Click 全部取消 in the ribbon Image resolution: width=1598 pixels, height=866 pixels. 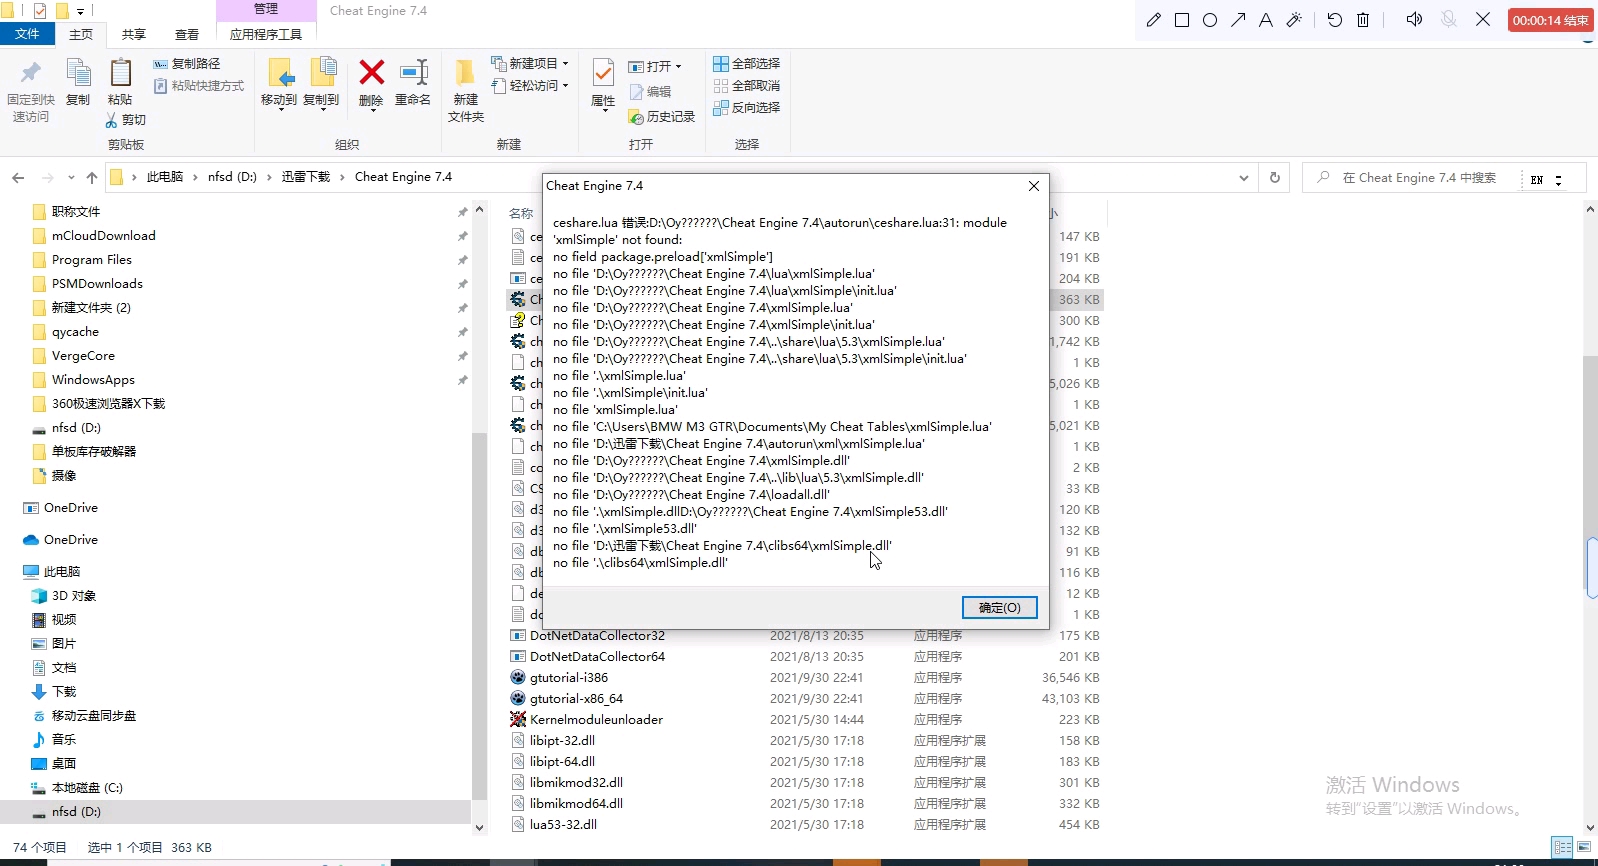tap(746, 86)
